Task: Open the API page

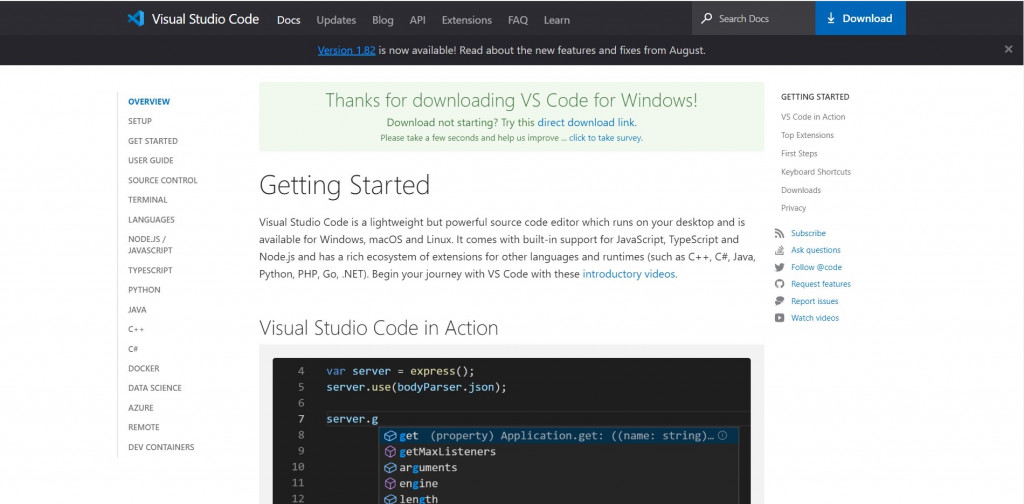Action: (x=418, y=20)
